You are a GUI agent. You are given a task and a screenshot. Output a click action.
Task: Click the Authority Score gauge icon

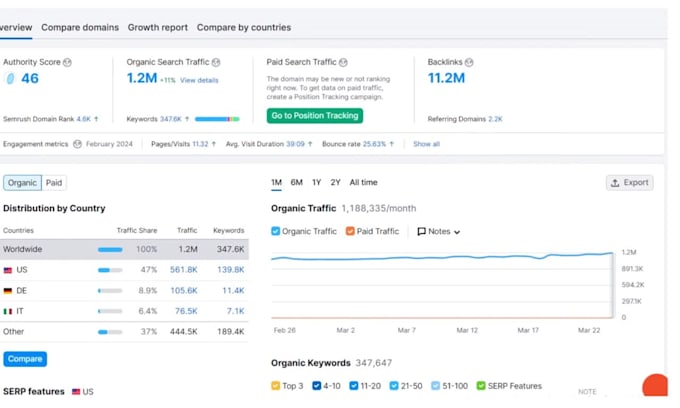tap(10, 78)
